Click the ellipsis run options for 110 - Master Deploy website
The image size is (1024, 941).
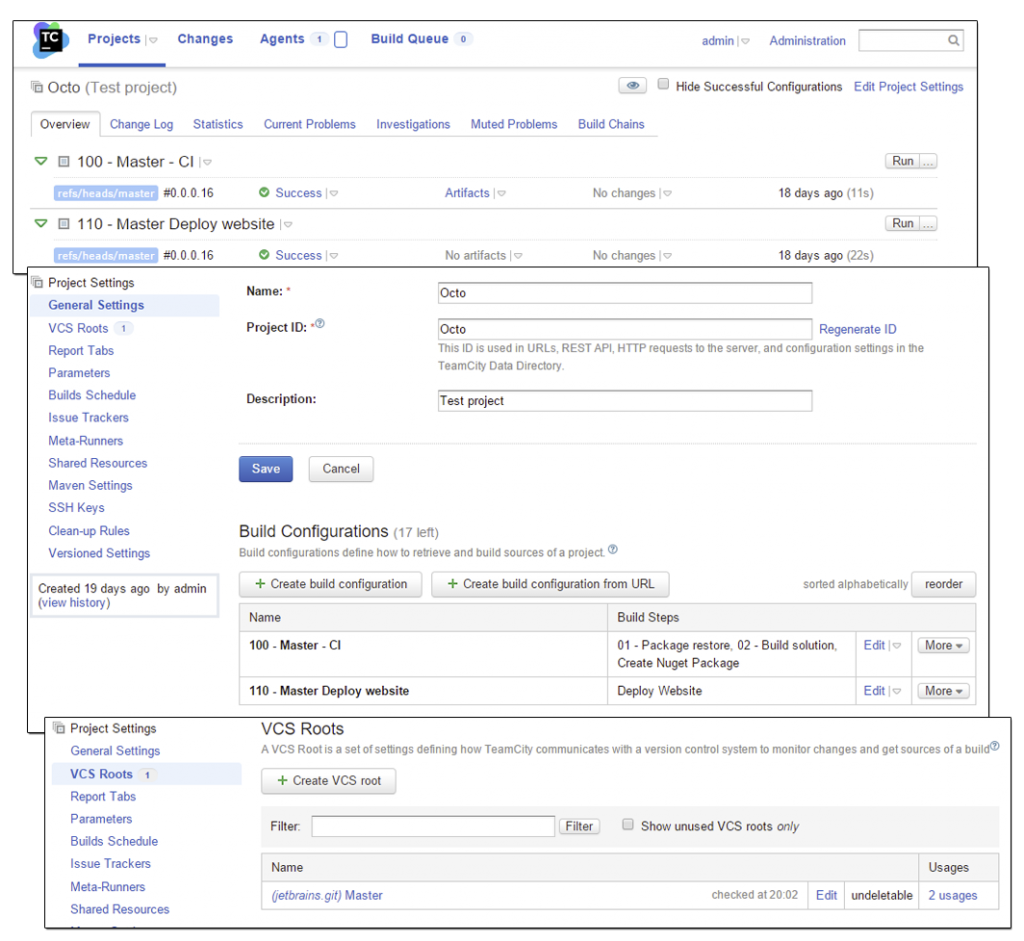(928, 223)
